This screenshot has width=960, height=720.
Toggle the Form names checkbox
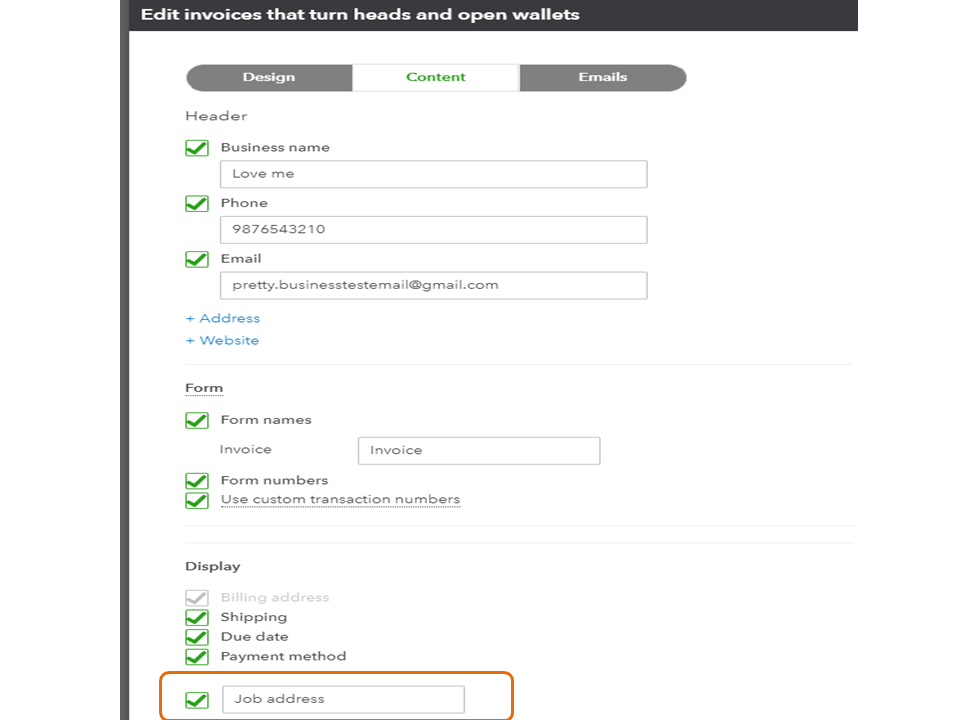tap(197, 421)
